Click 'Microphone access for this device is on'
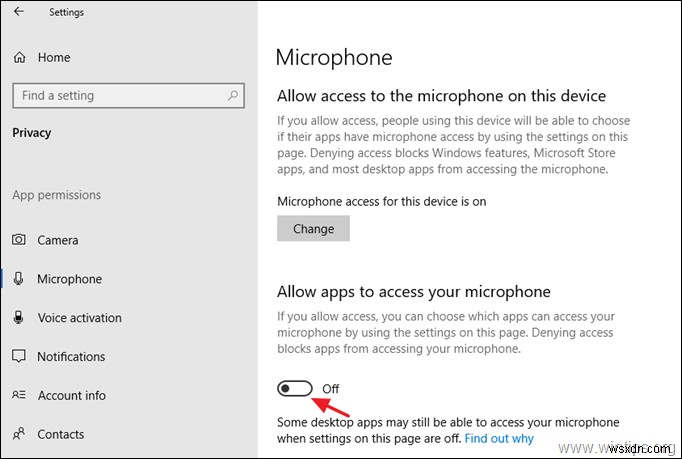This screenshot has width=682, height=459. coord(381,201)
